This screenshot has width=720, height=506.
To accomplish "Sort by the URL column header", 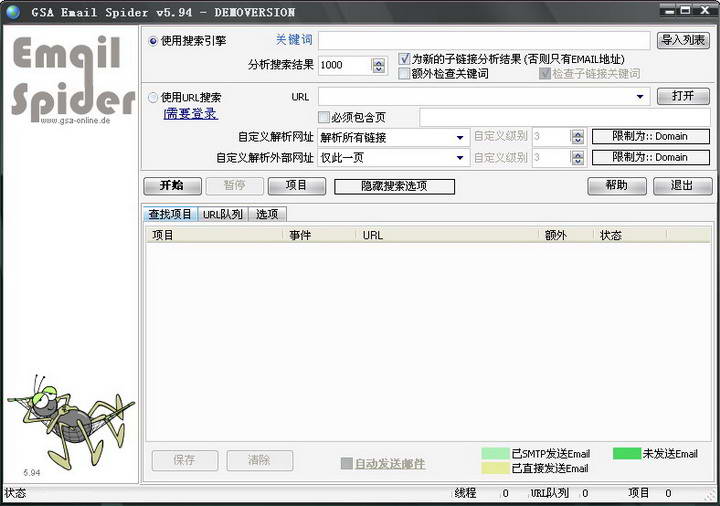I will pyautogui.click(x=447, y=235).
